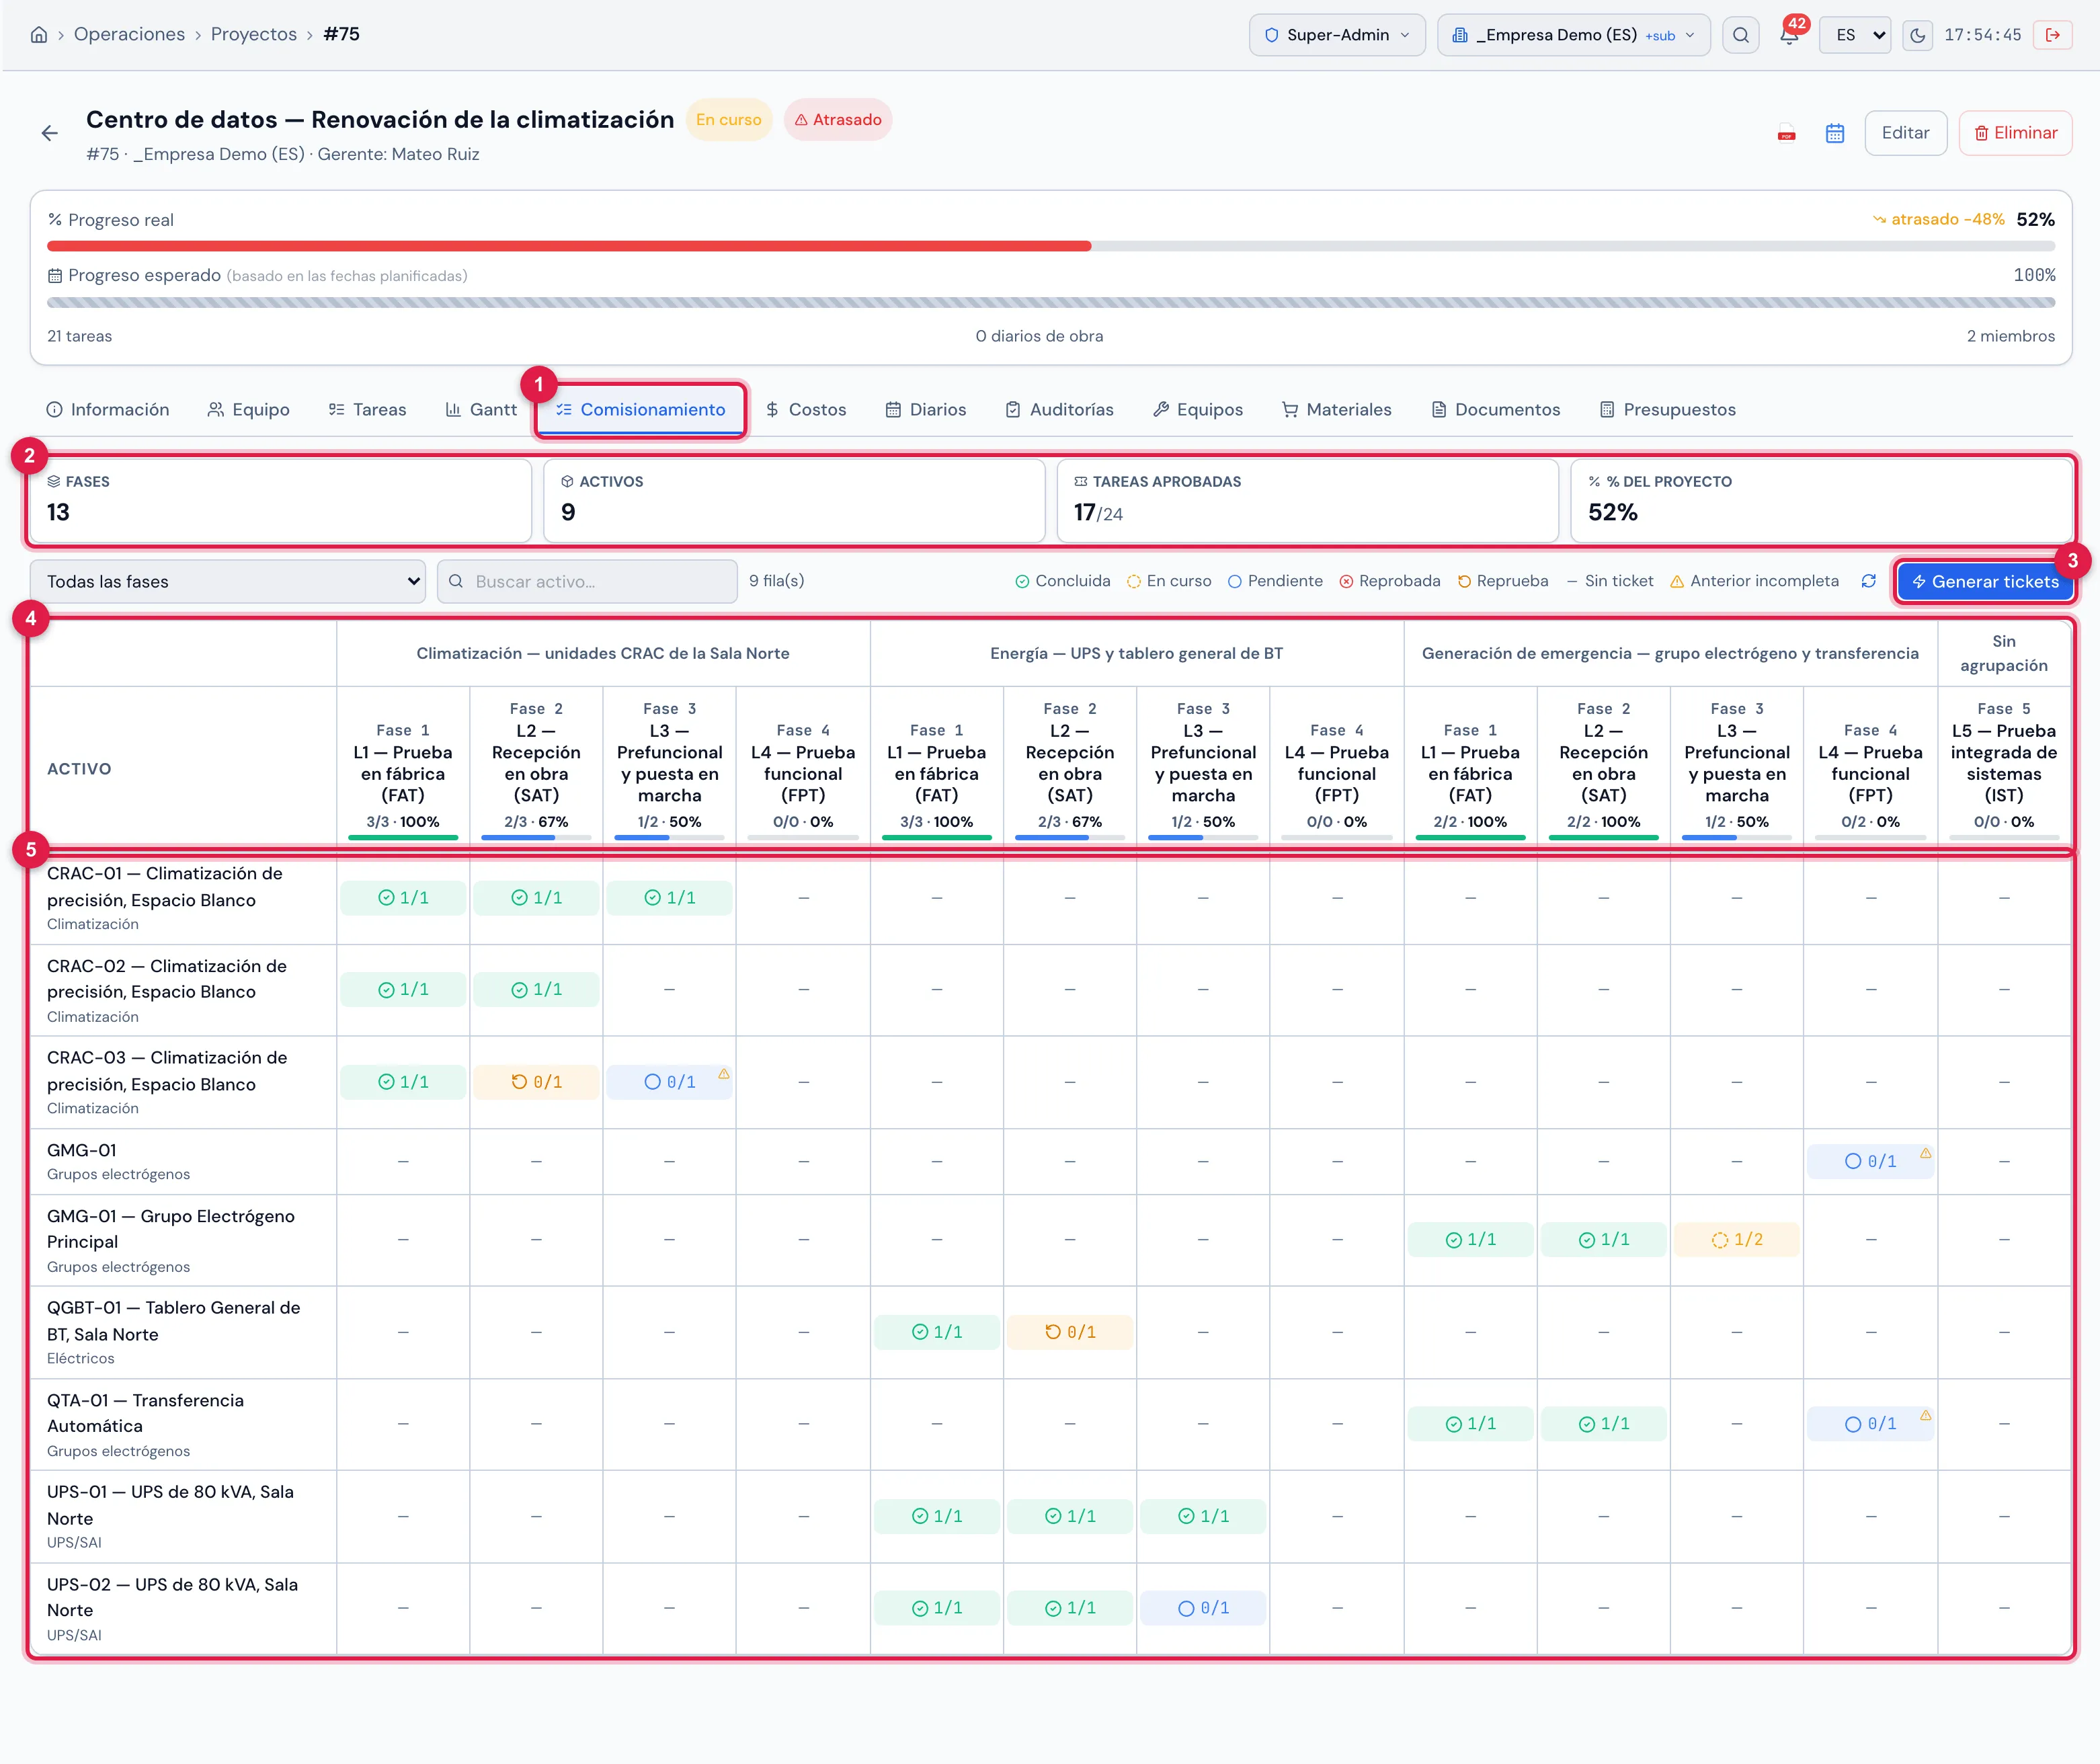Open the global search icon button
The height and width of the screenshot is (1764, 2100).
point(1741,35)
